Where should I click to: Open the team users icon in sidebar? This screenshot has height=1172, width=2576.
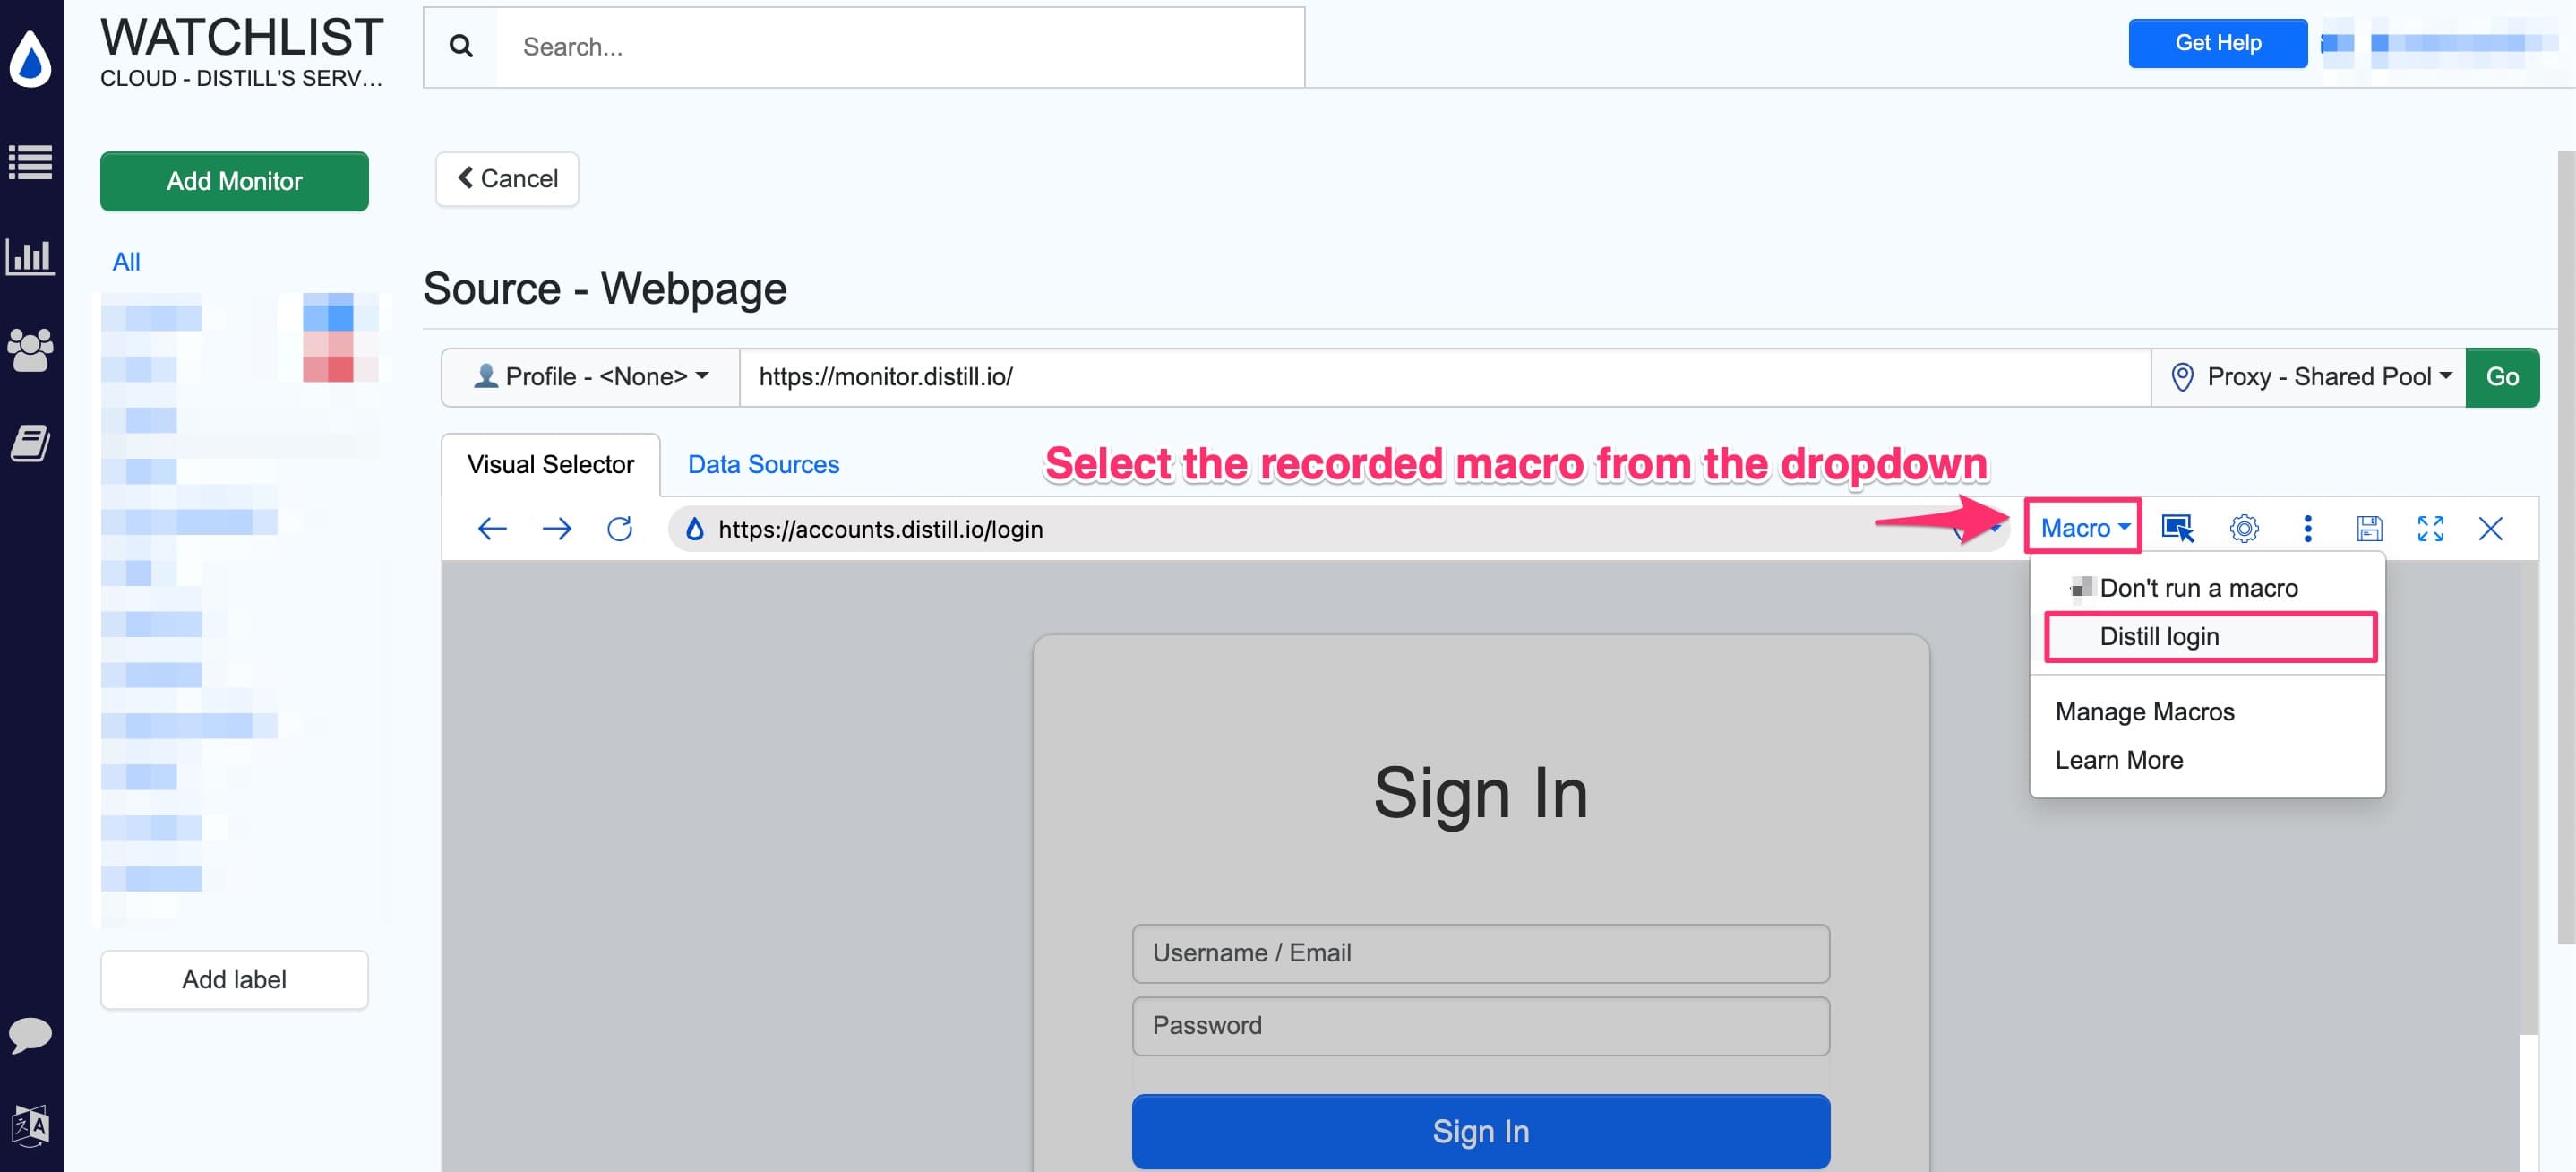(x=31, y=349)
